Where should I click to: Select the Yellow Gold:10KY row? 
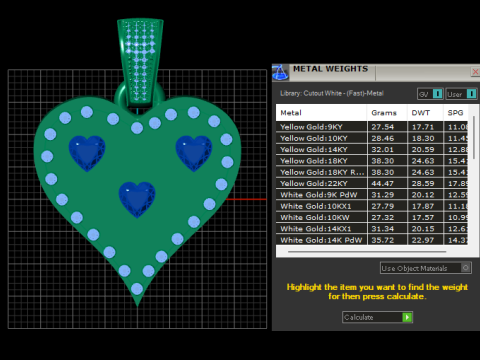[372, 138]
